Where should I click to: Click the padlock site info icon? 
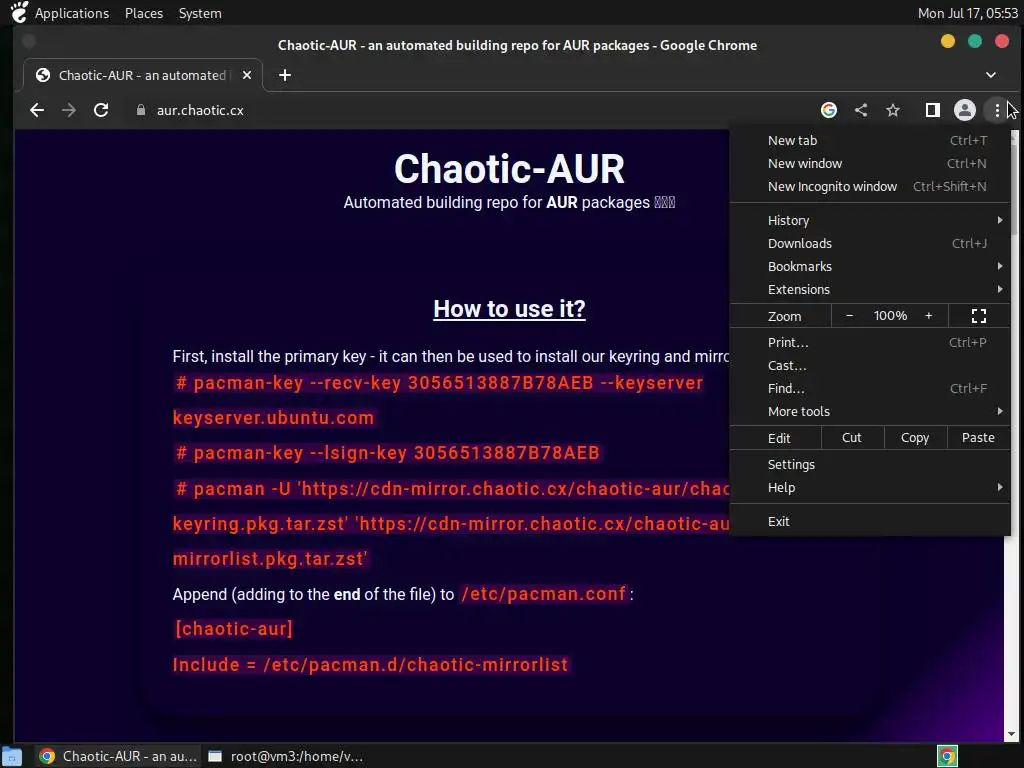click(x=140, y=110)
